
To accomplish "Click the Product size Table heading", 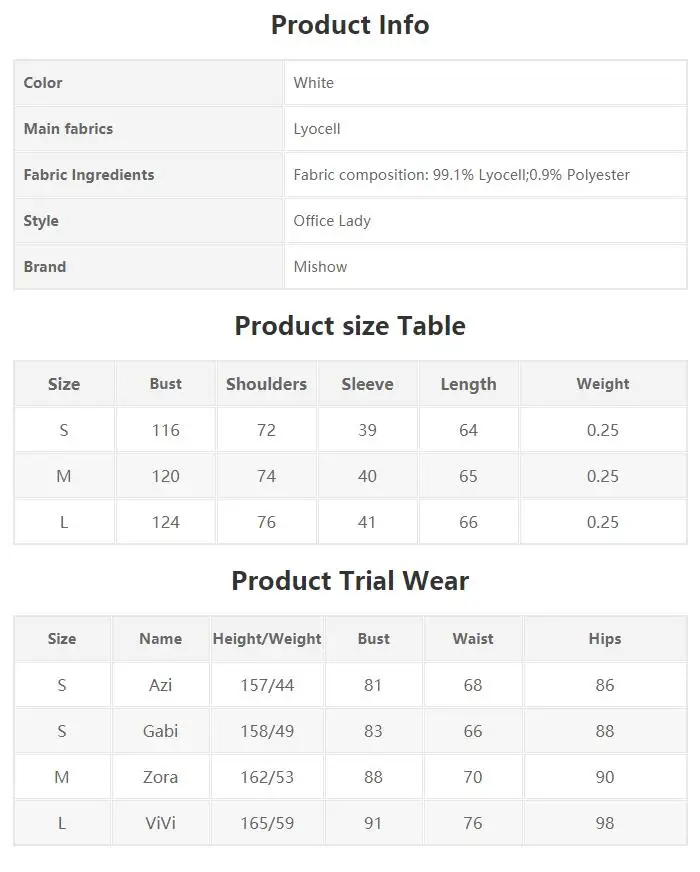I will [350, 326].
